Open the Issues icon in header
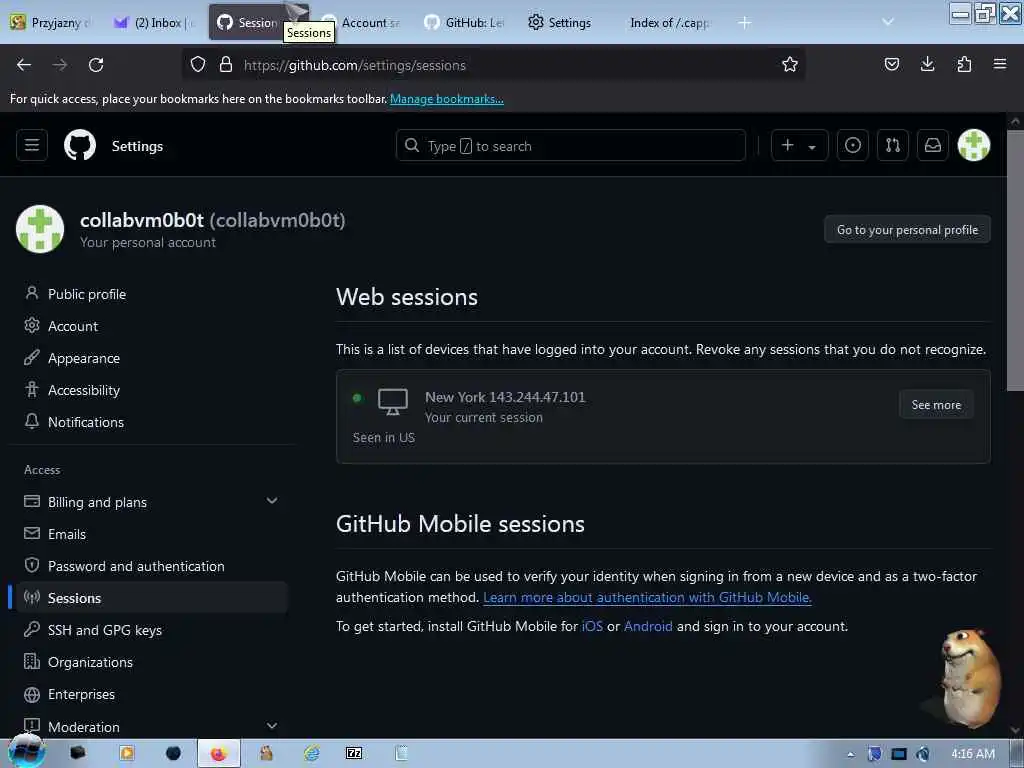The image size is (1024, 768). coord(852,145)
